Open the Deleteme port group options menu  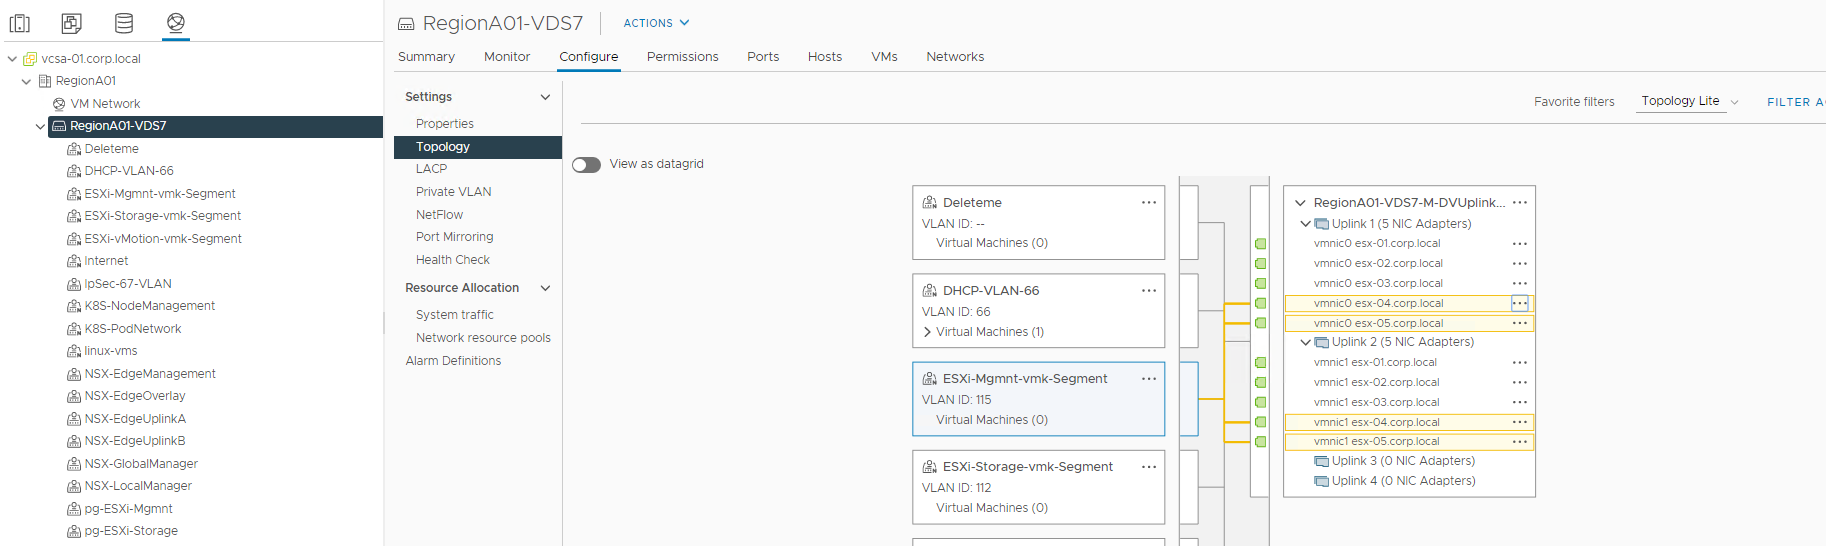click(x=1149, y=202)
